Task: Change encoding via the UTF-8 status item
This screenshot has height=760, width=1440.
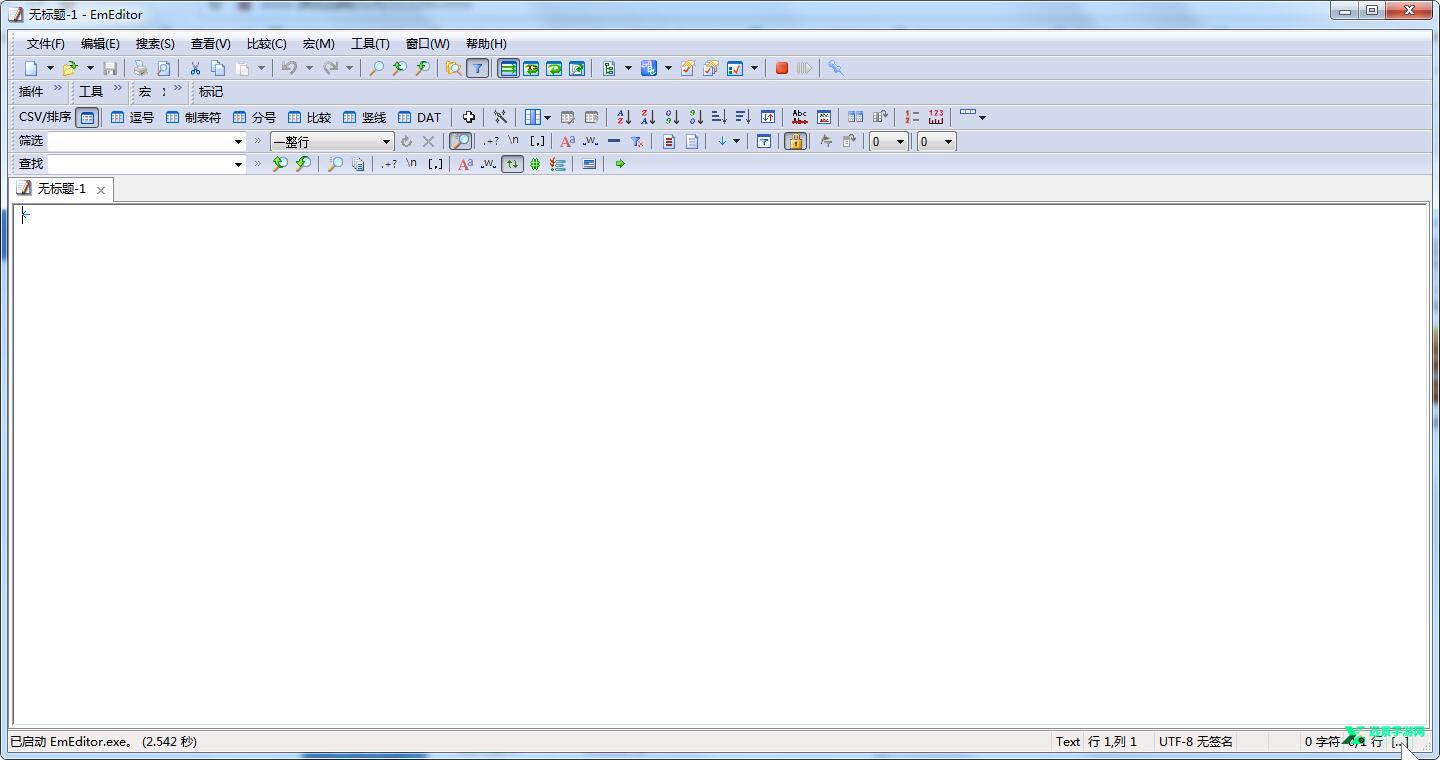Action: coord(1196,741)
